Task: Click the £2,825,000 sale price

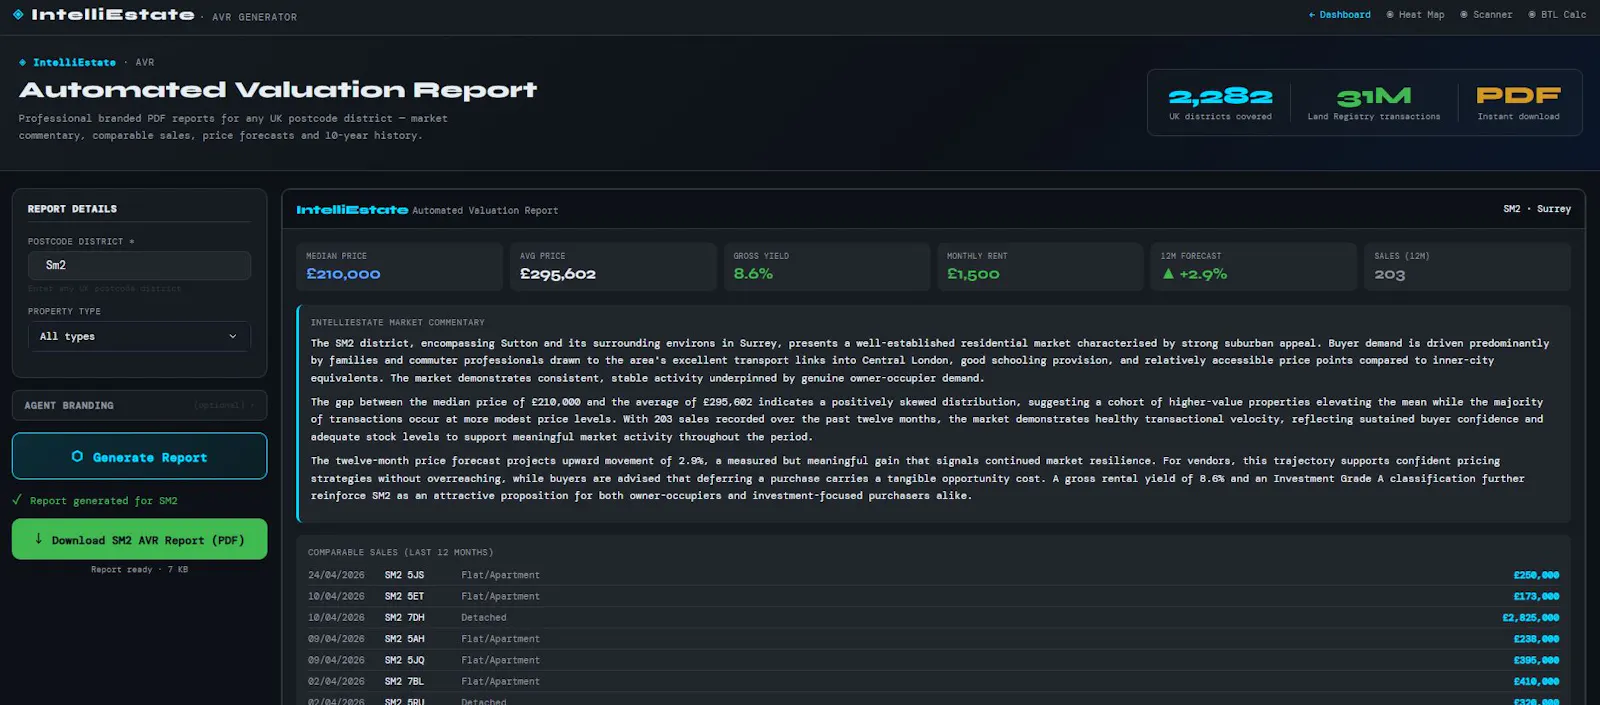Action: [1530, 618]
